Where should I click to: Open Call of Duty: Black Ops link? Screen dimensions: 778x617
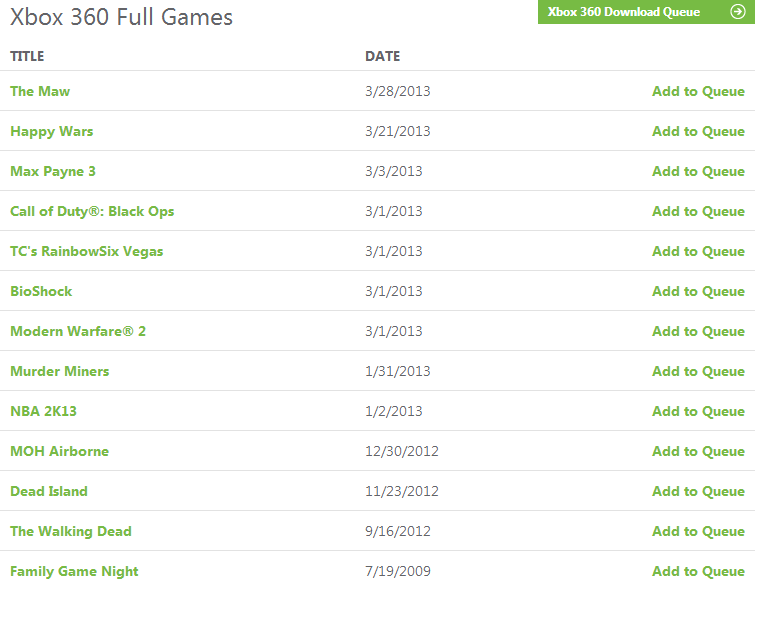click(92, 211)
